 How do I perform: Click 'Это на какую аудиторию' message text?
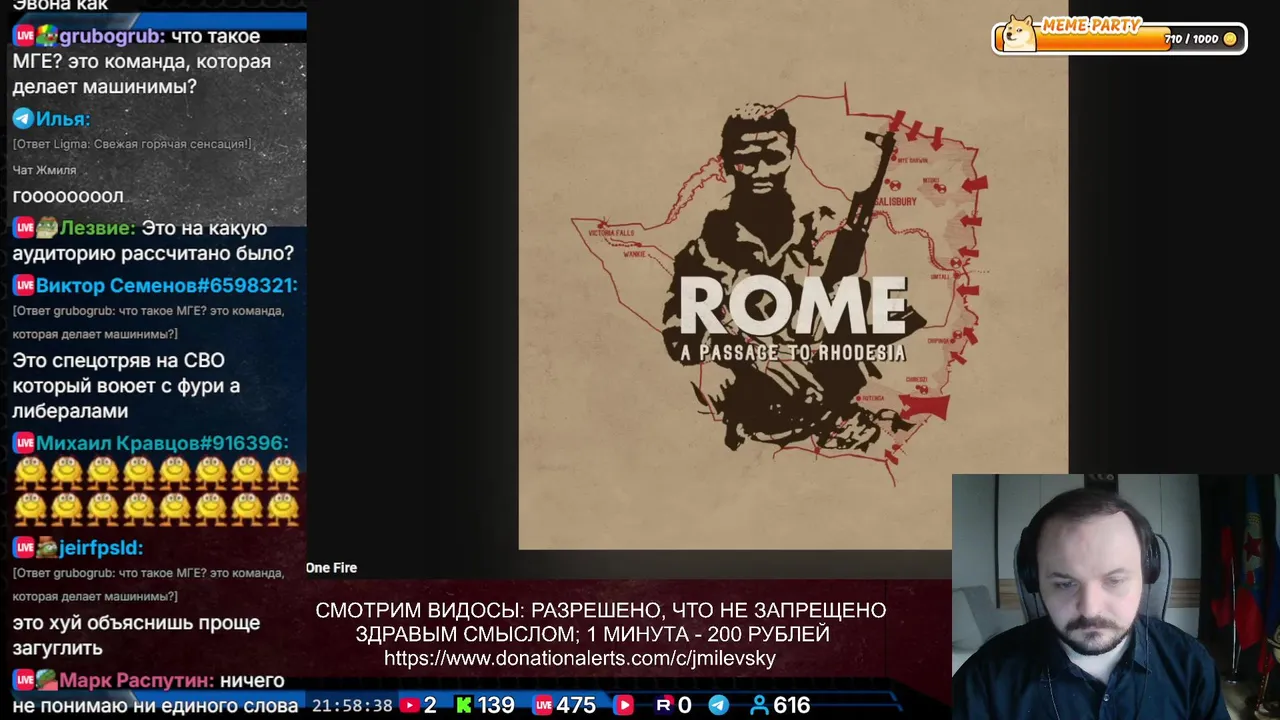[153, 241]
